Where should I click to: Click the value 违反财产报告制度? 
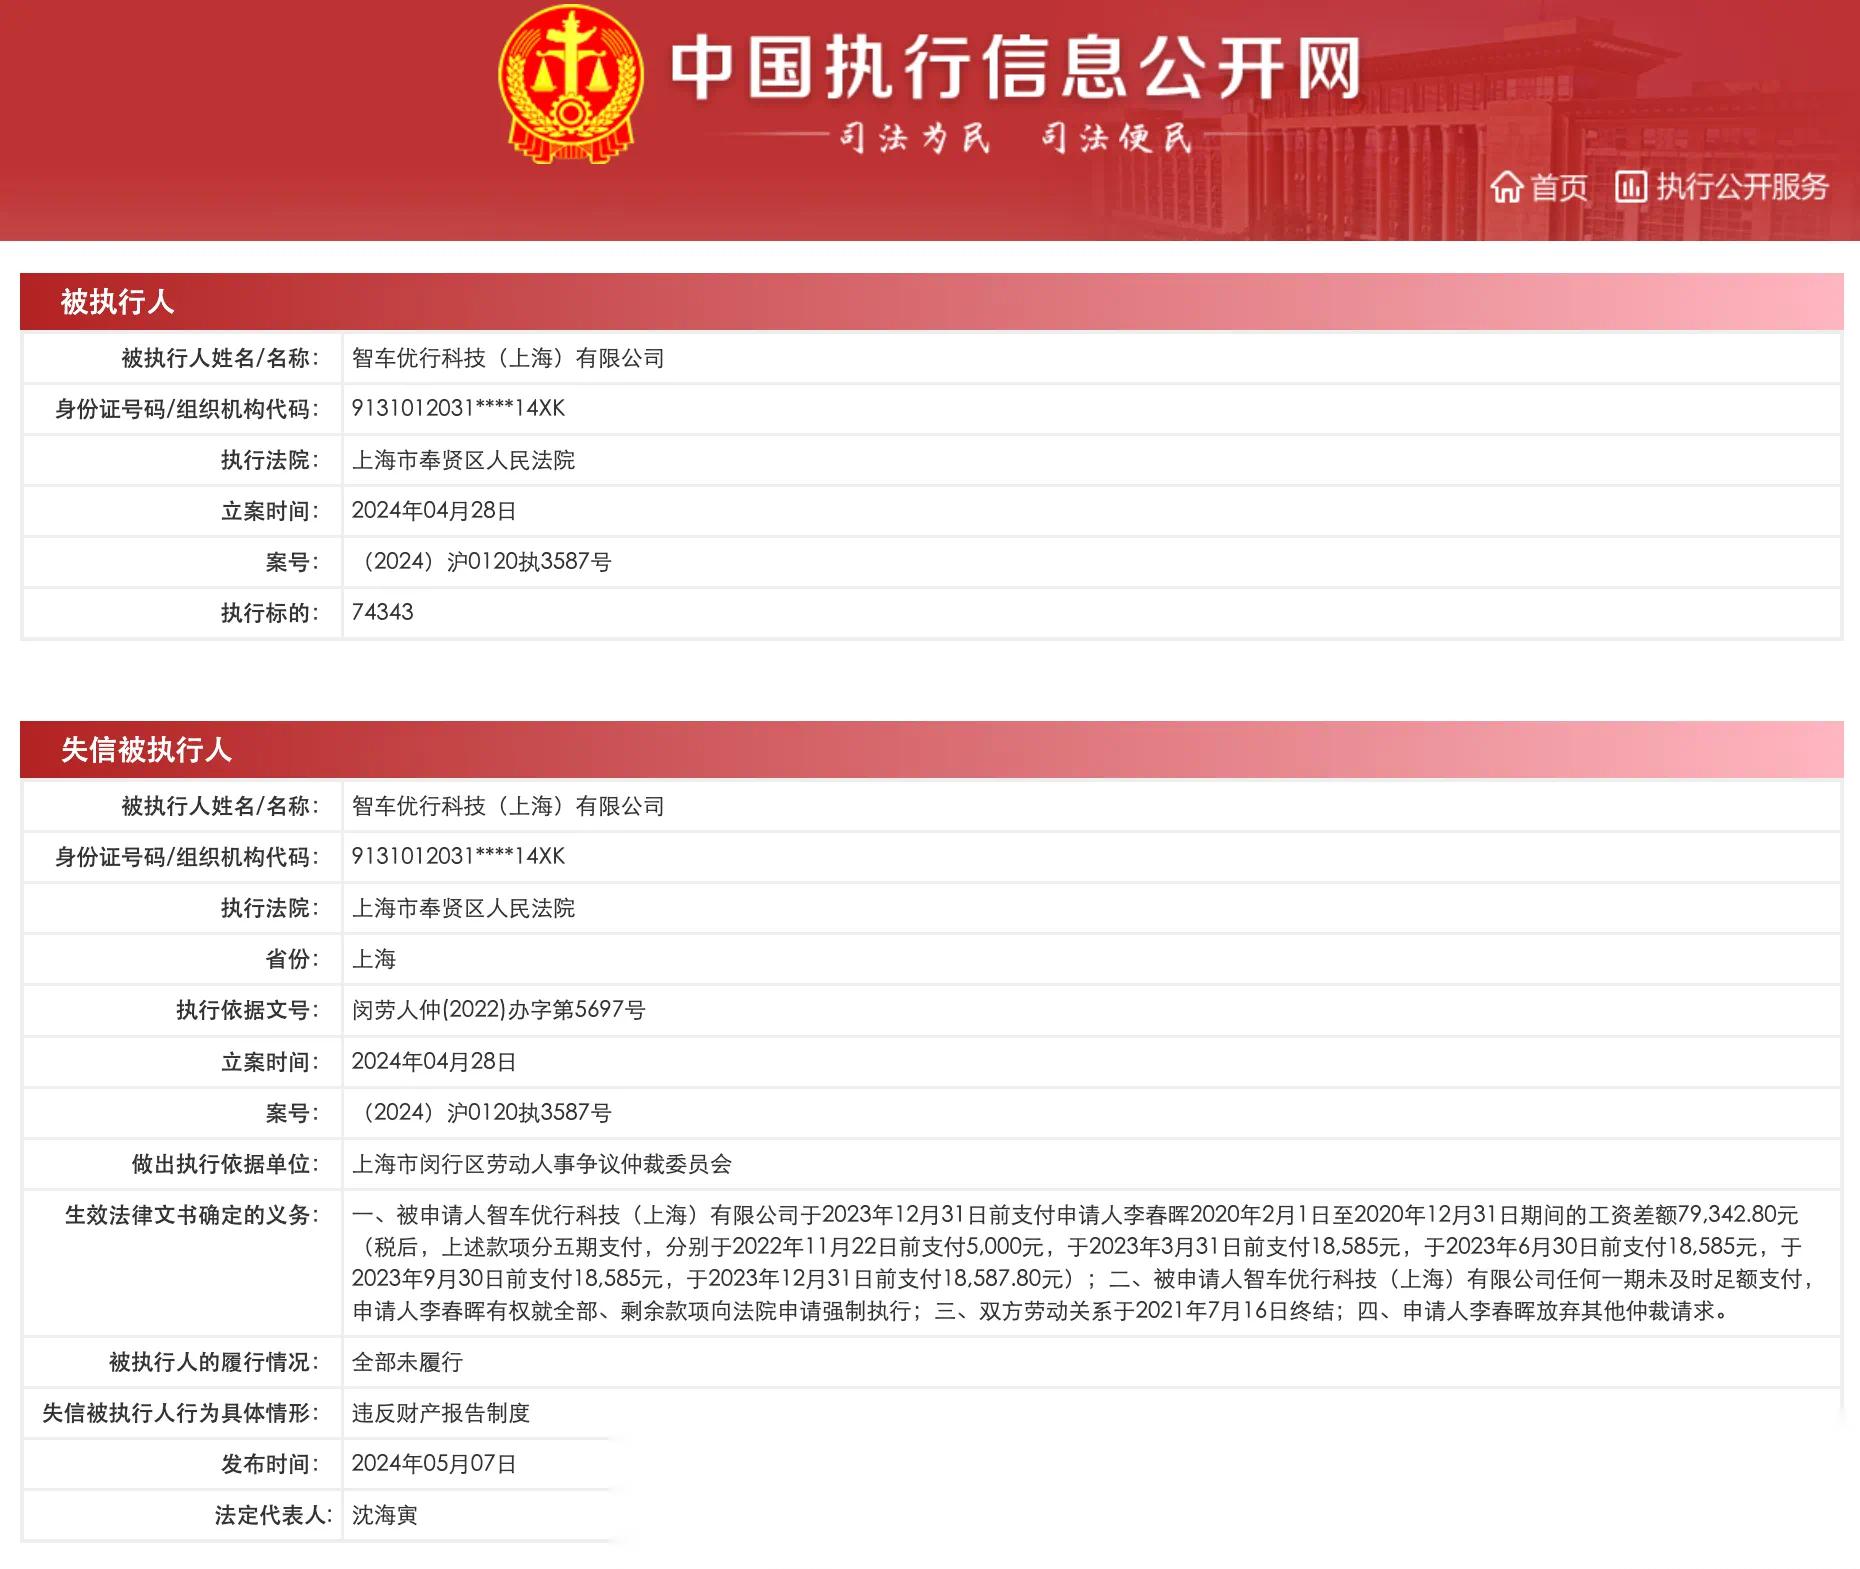coord(440,1413)
